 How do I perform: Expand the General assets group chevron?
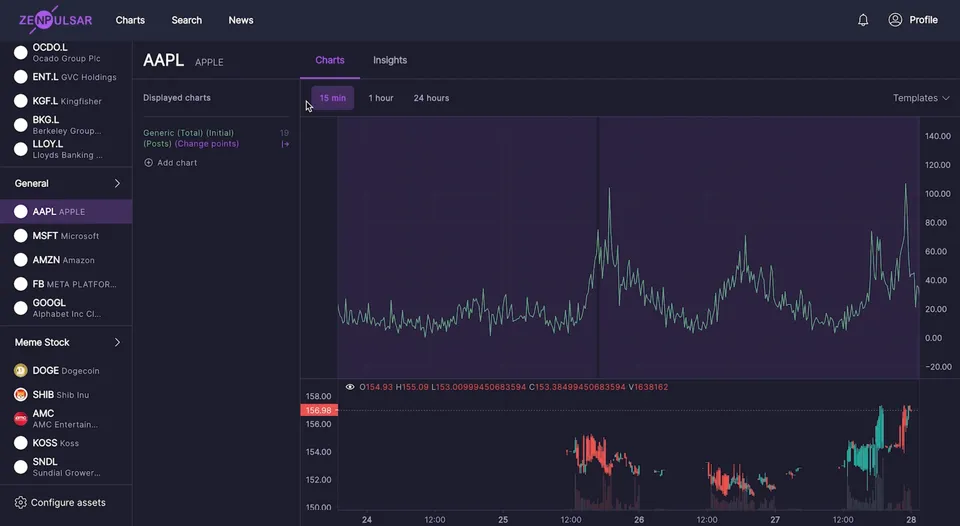click(x=117, y=183)
